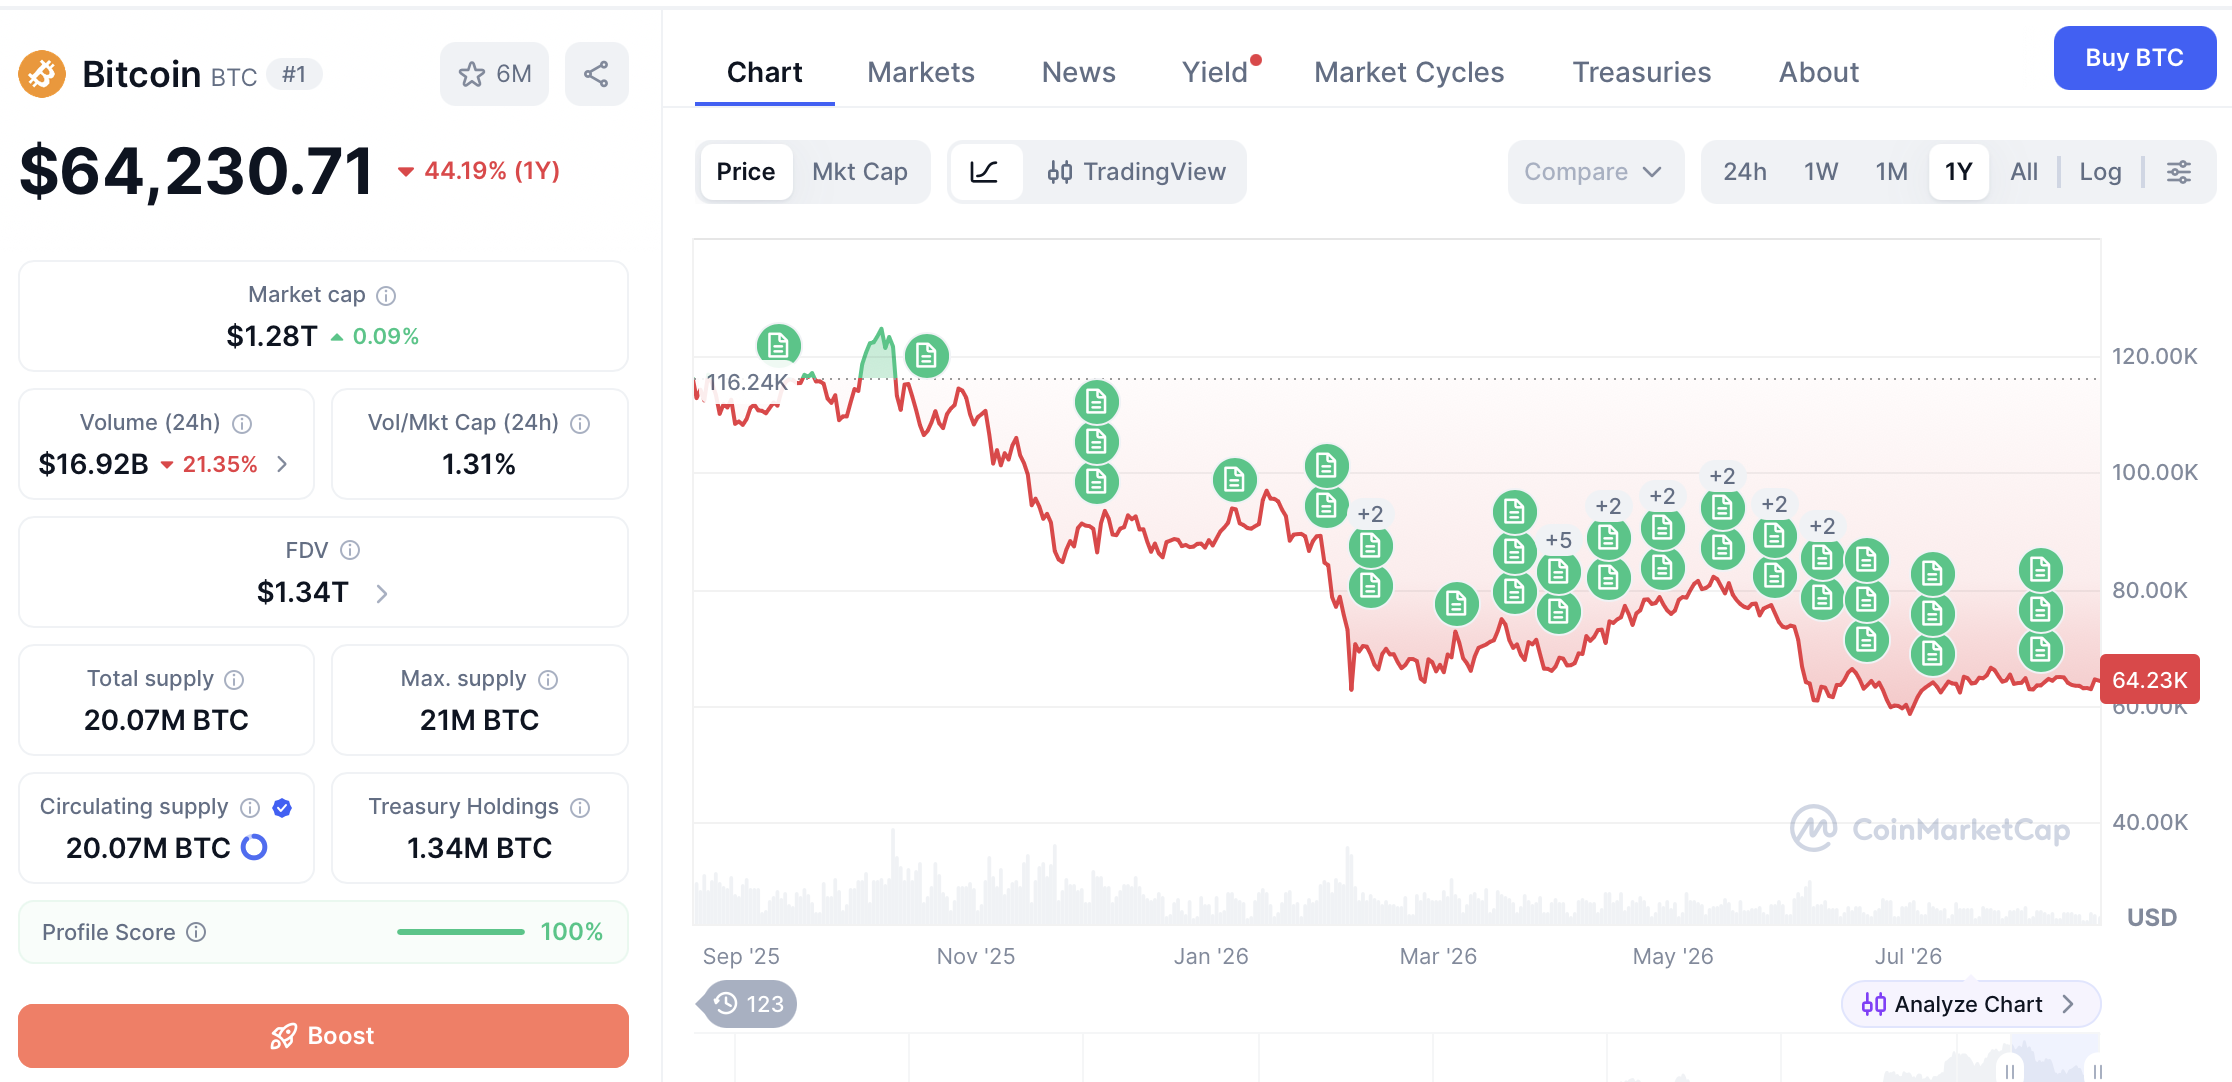This screenshot has width=2232, height=1082.
Task: Click the circulating supply verified badge
Action: pyautogui.click(x=282, y=807)
